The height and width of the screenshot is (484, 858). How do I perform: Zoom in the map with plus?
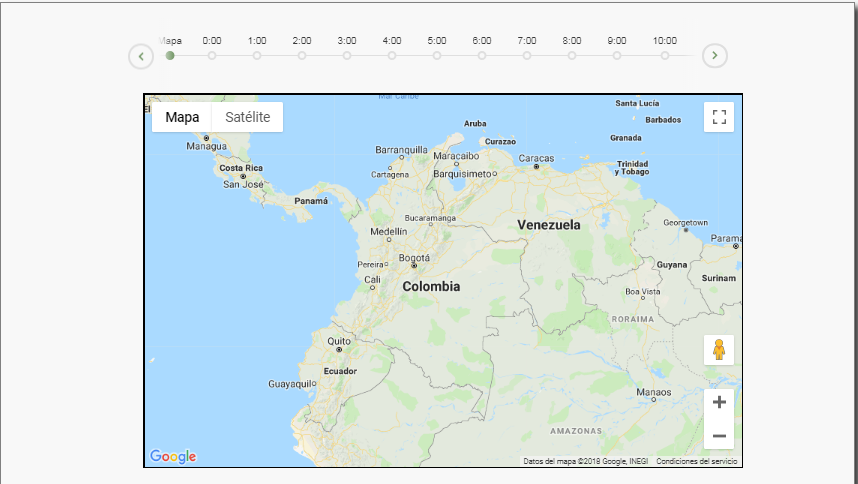point(719,402)
